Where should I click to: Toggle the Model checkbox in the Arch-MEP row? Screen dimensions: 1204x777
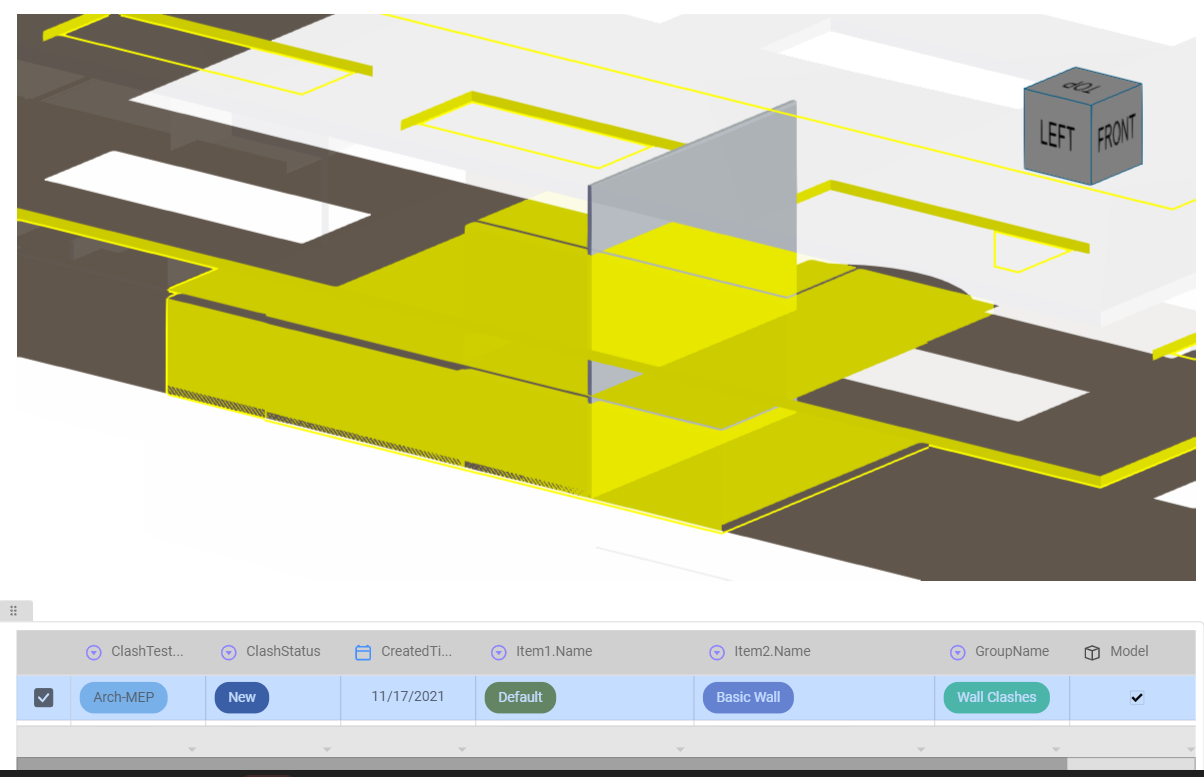(x=1137, y=697)
